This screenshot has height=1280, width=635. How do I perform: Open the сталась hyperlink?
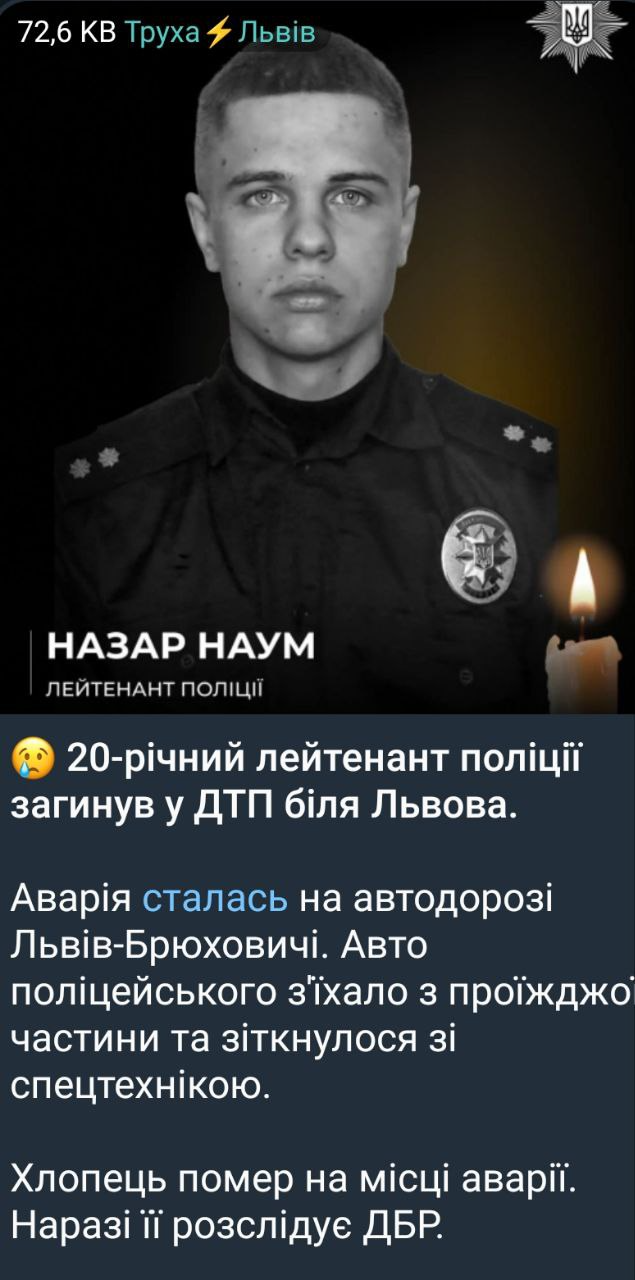216,899
